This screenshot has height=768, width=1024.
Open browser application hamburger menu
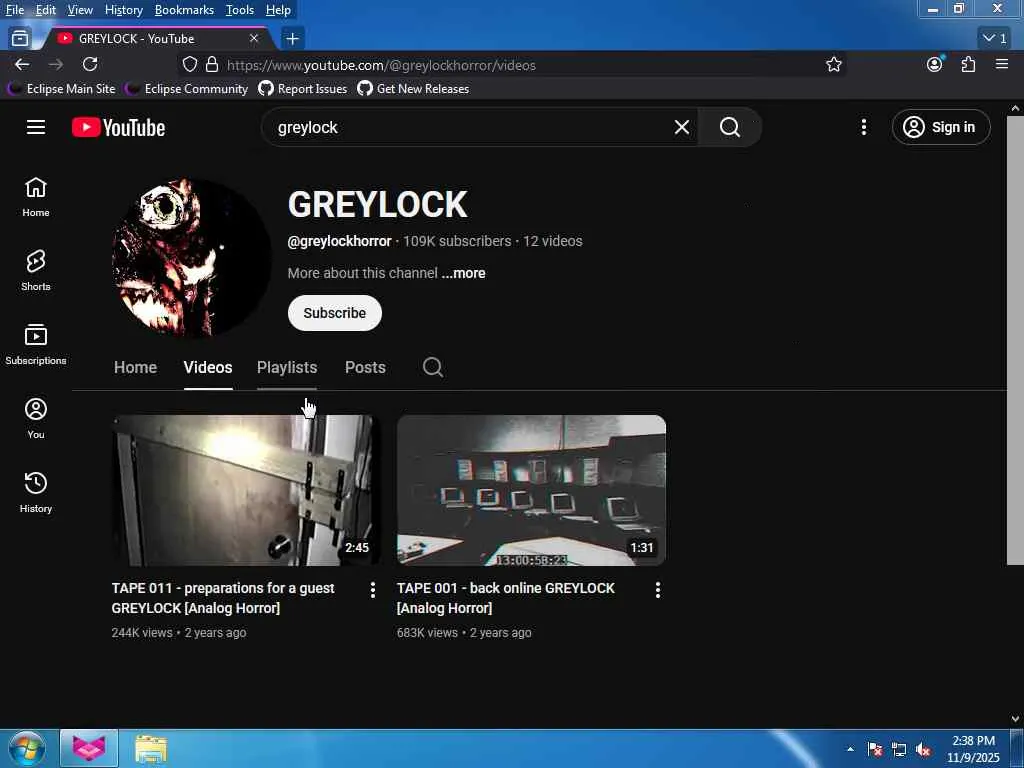1002,64
